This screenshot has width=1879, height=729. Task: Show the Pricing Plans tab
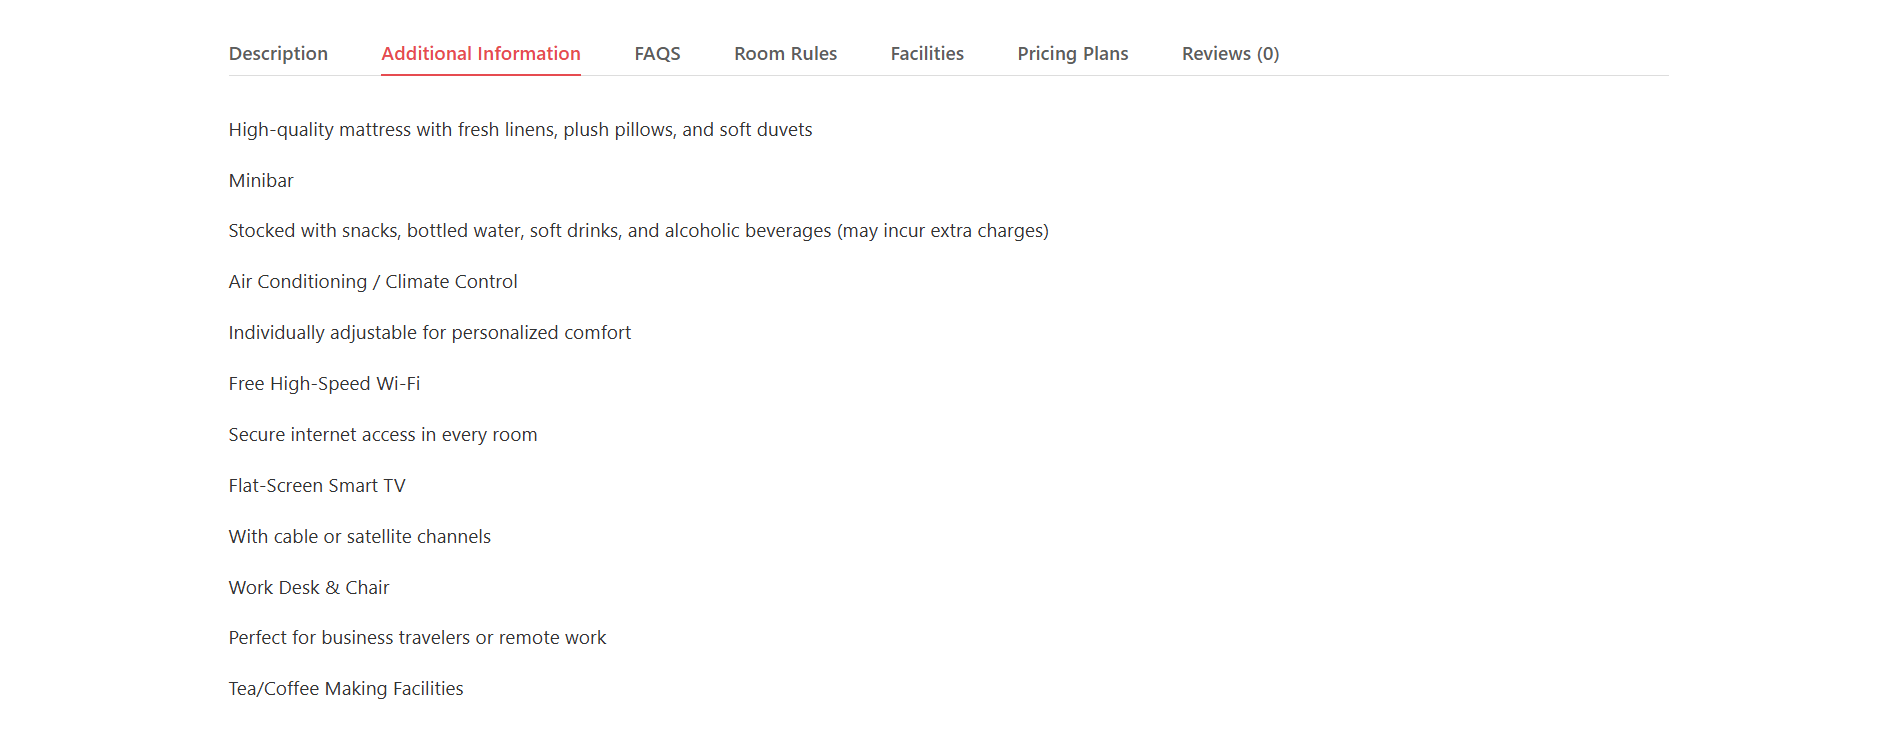click(x=1073, y=54)
